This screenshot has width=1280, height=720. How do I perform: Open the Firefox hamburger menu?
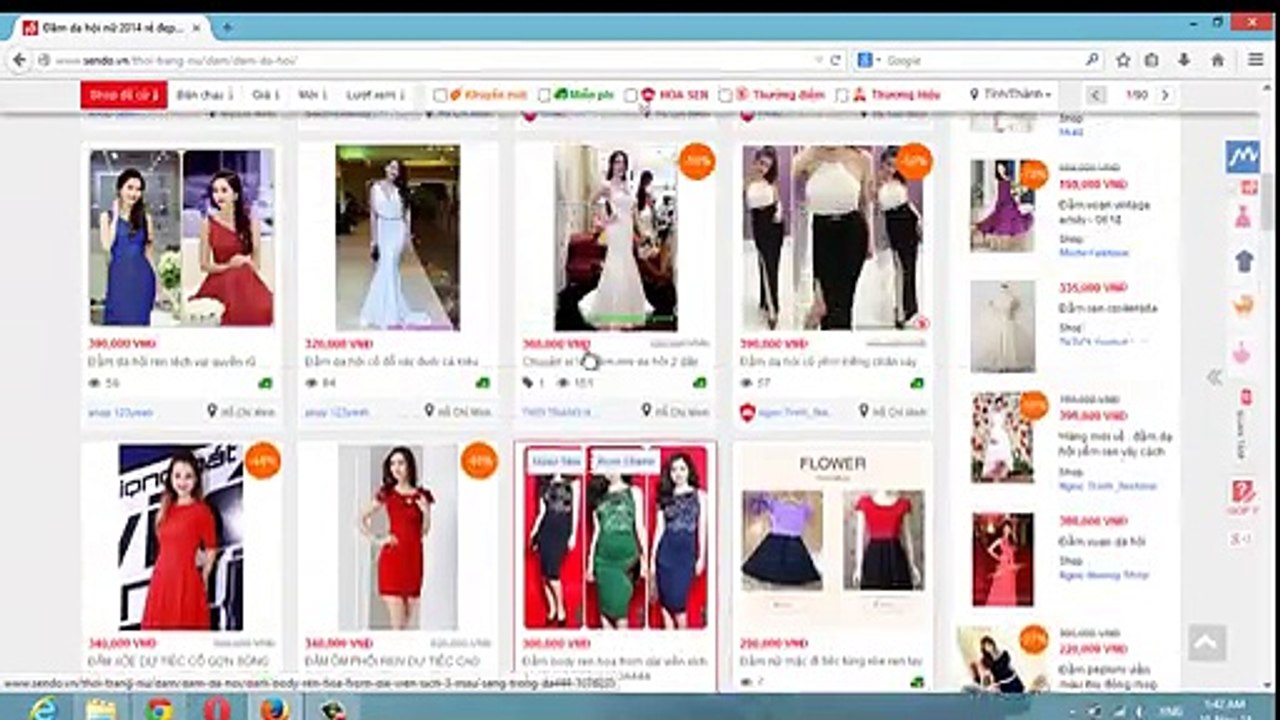1256,60
